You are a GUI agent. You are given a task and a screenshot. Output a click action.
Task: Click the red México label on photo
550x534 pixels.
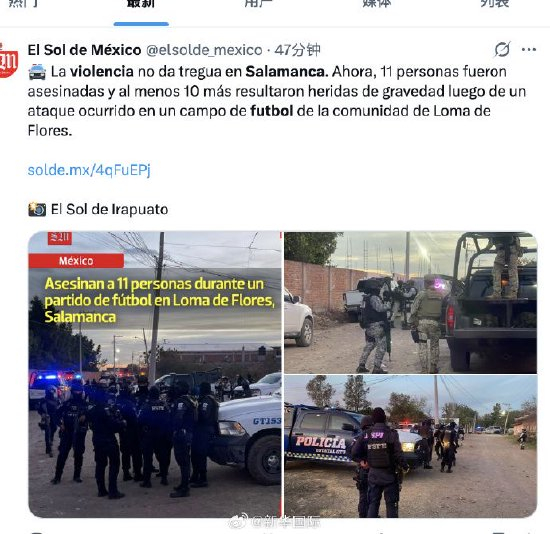[76, 261]
